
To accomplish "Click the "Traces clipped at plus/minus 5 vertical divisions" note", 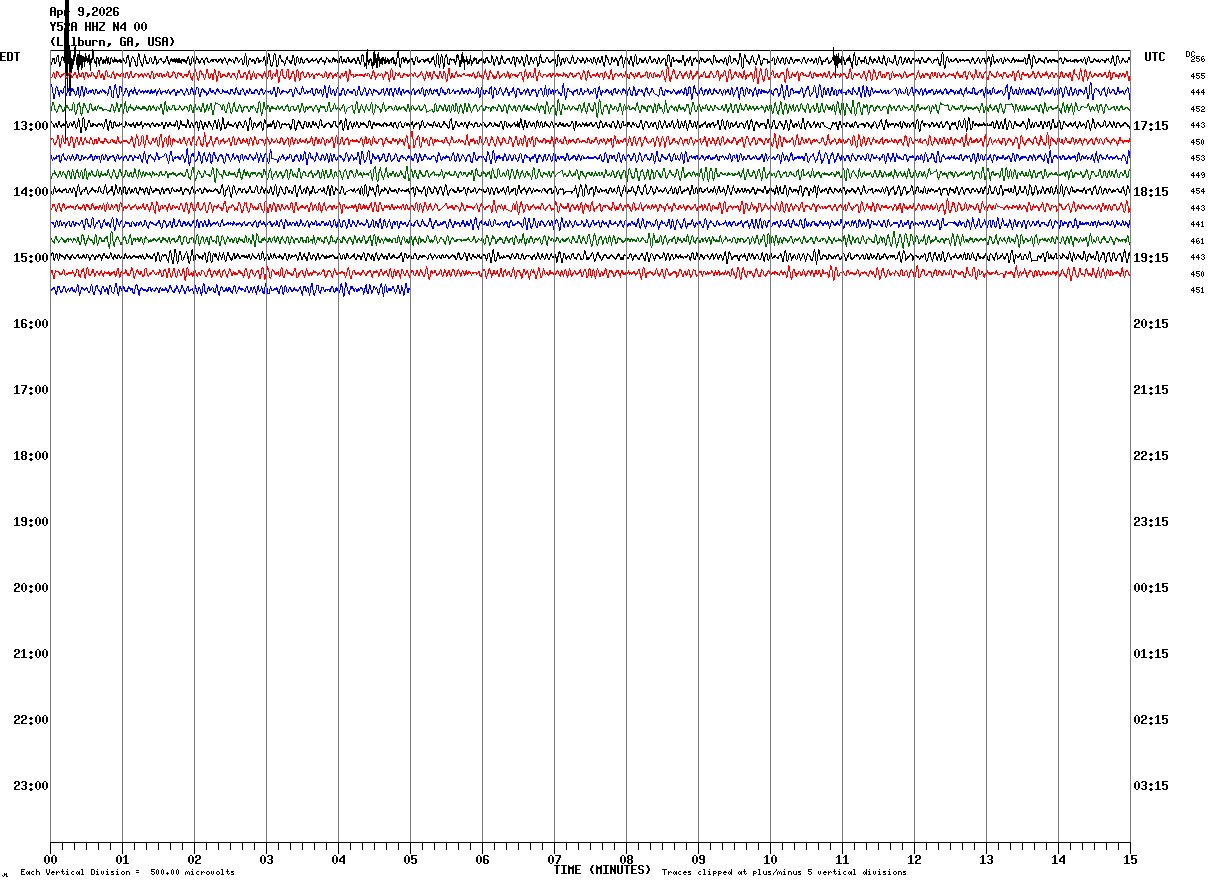I will coord(784,873).
